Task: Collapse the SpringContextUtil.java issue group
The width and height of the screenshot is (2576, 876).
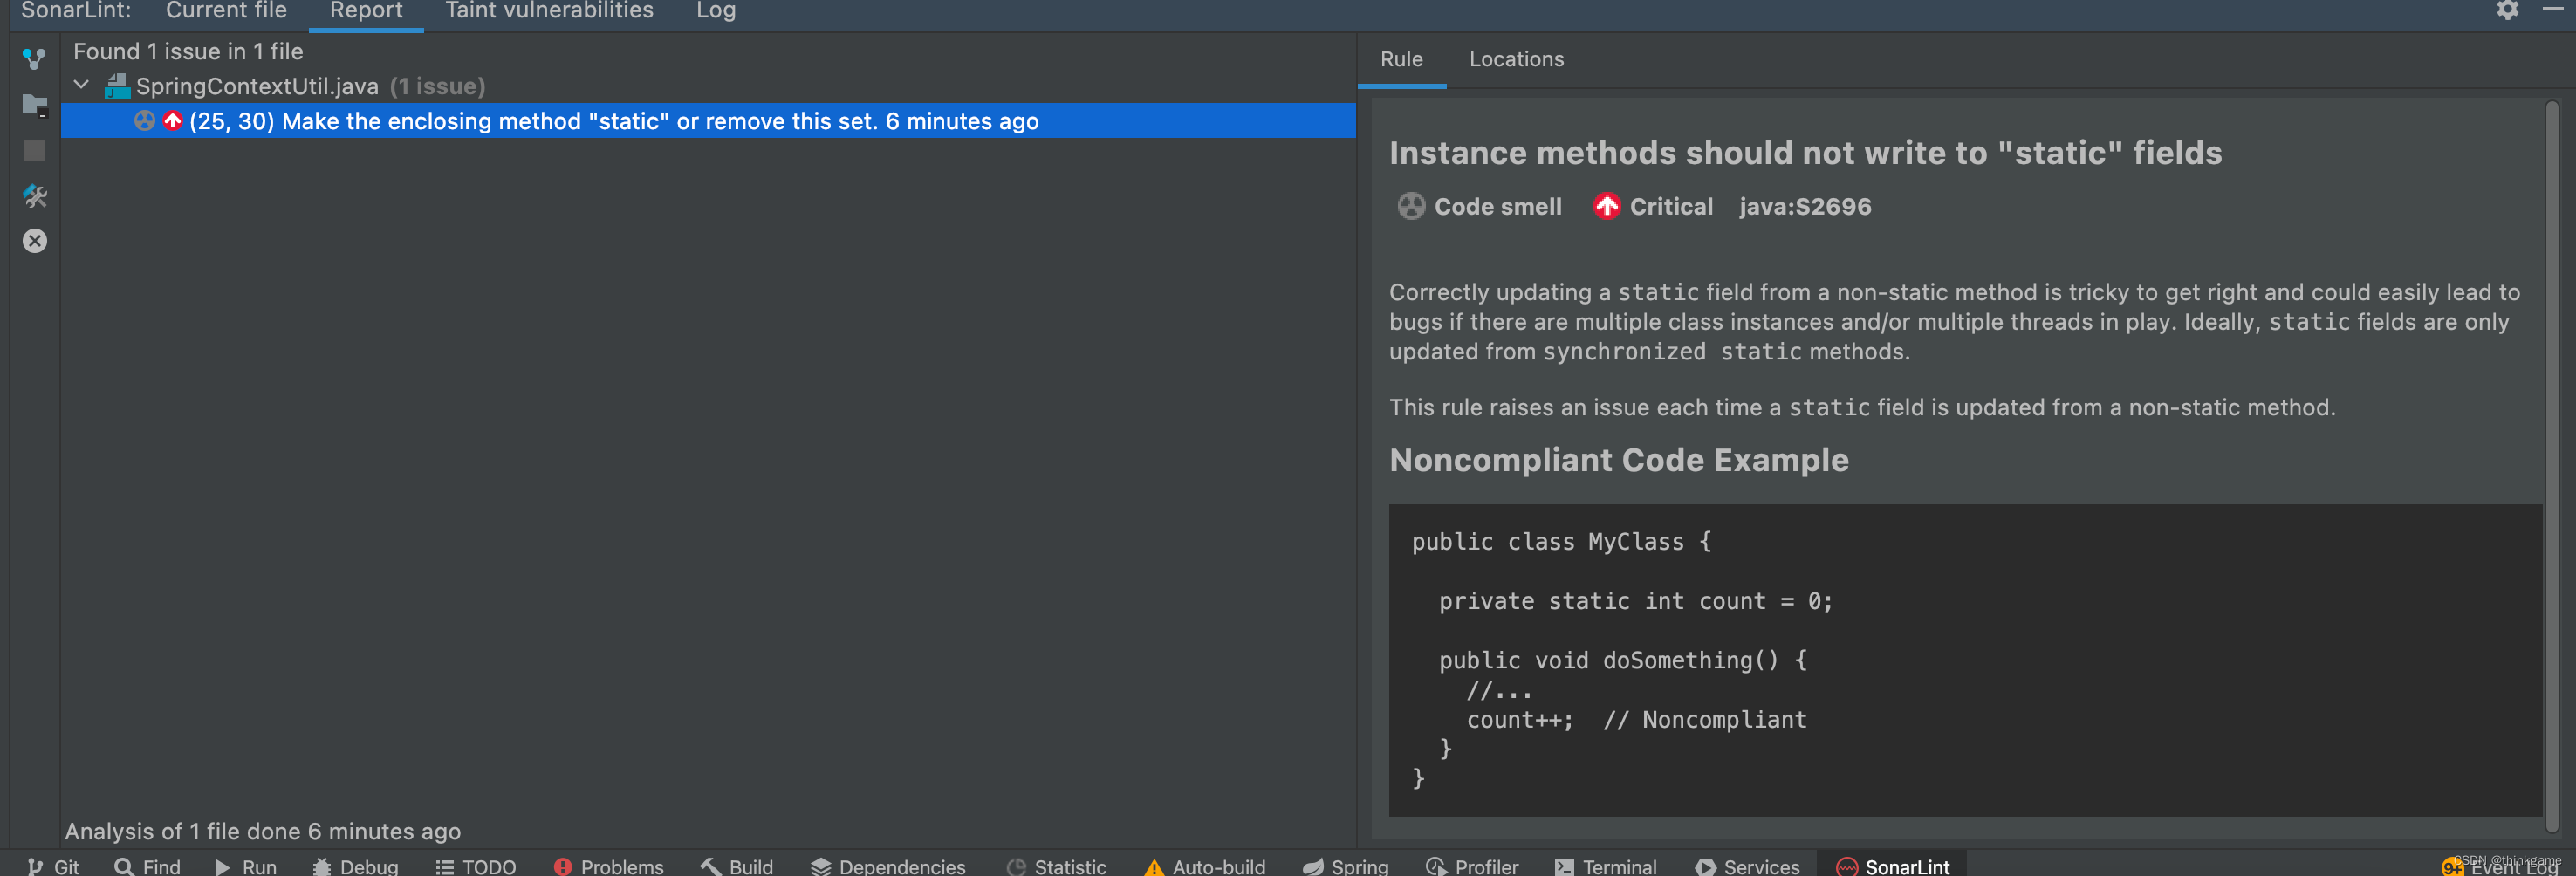Action: (x=81, y=85)
